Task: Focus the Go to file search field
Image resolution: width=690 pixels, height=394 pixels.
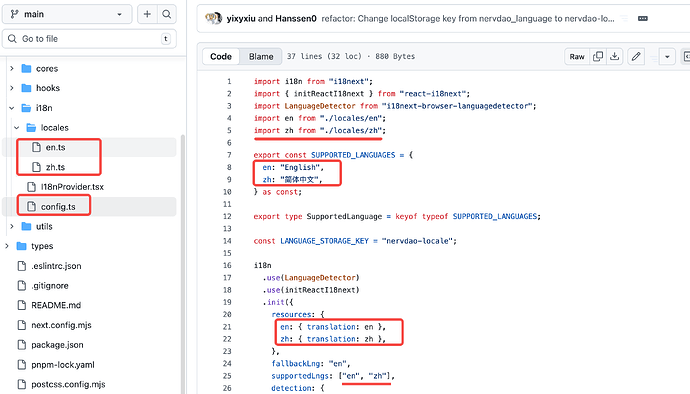Action: coord(89,39)
